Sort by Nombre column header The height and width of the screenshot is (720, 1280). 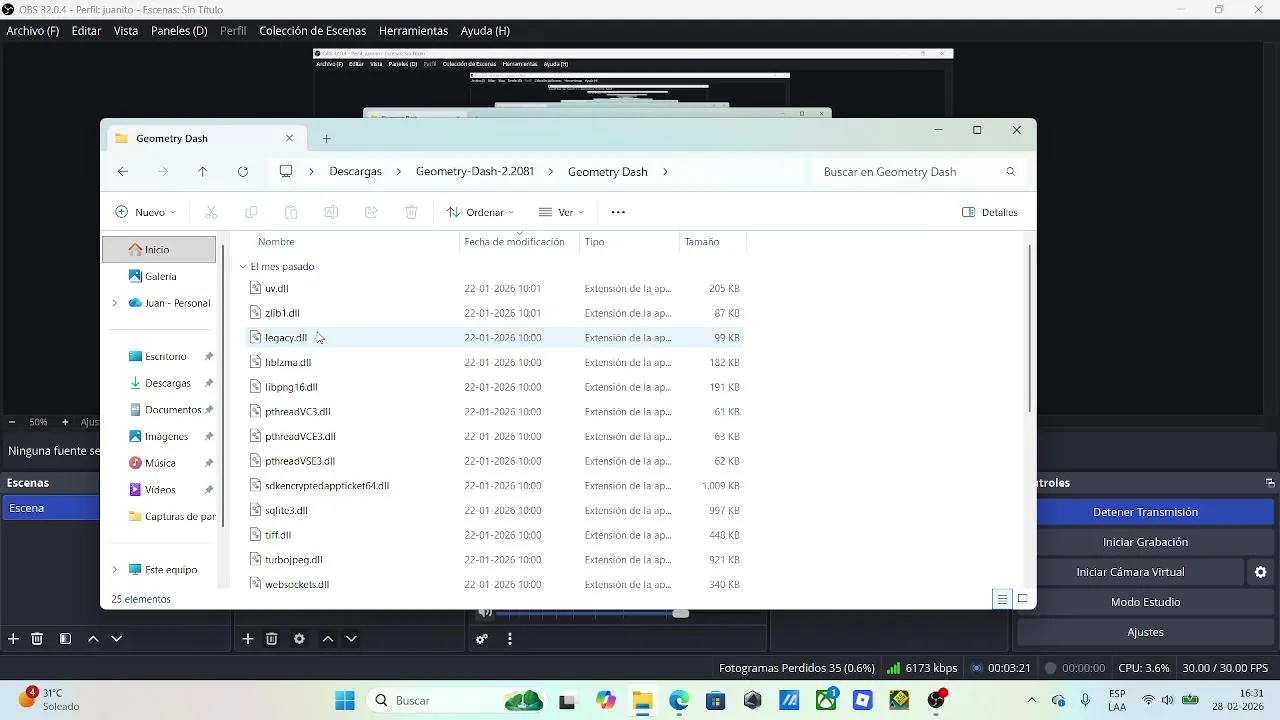point(276,242)
